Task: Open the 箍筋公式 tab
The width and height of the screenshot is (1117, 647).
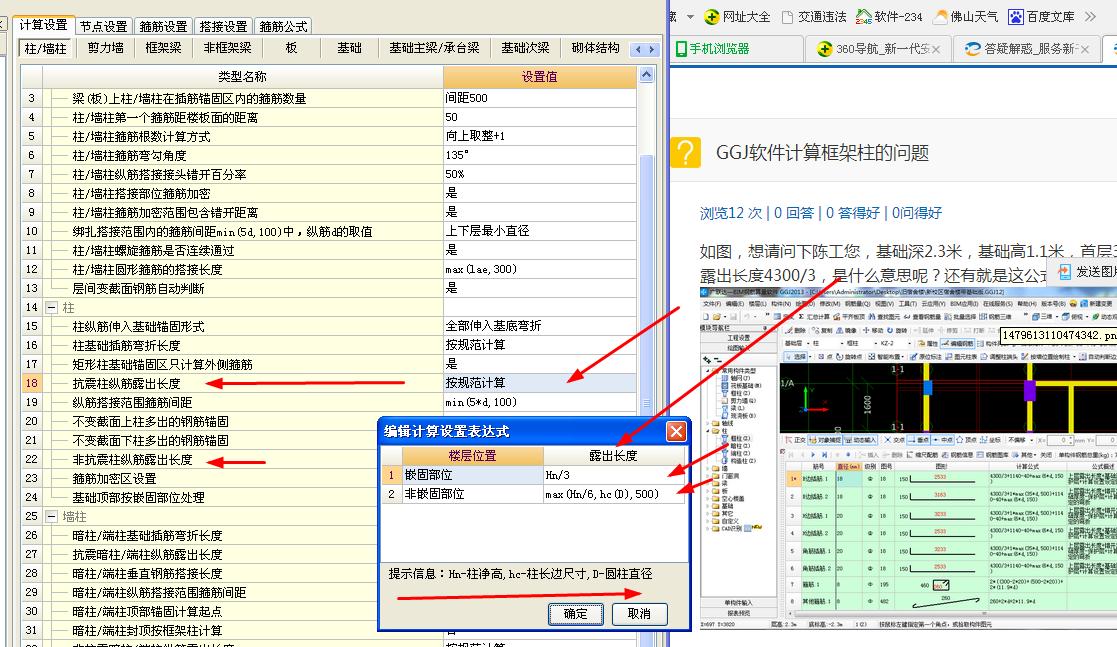Action: (x=283, y=26)
